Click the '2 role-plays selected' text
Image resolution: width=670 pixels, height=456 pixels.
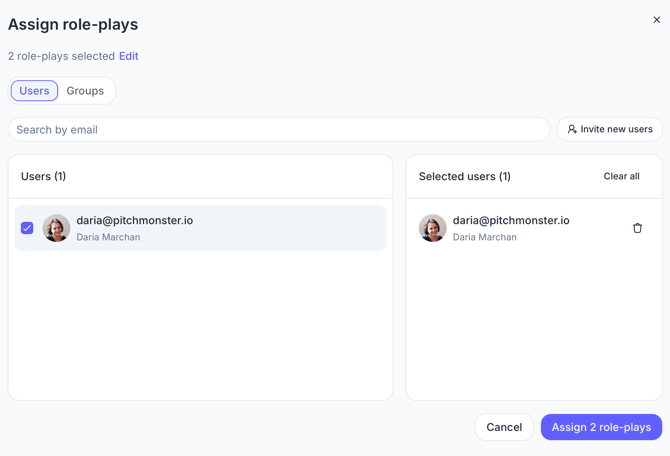click(61, 56)
